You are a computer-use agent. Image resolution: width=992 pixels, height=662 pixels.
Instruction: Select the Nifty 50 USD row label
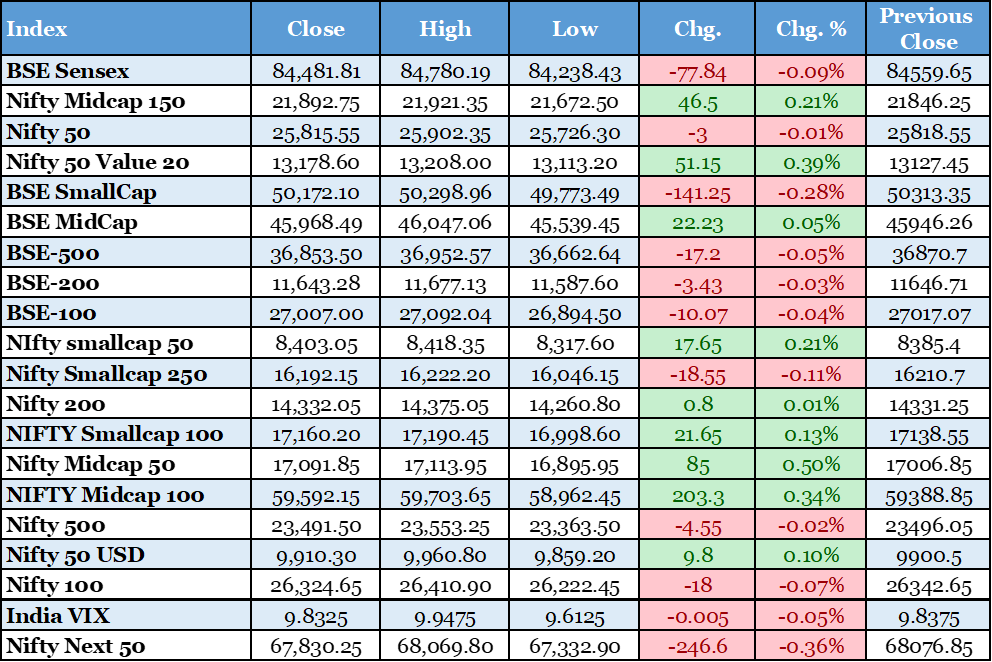74,555
